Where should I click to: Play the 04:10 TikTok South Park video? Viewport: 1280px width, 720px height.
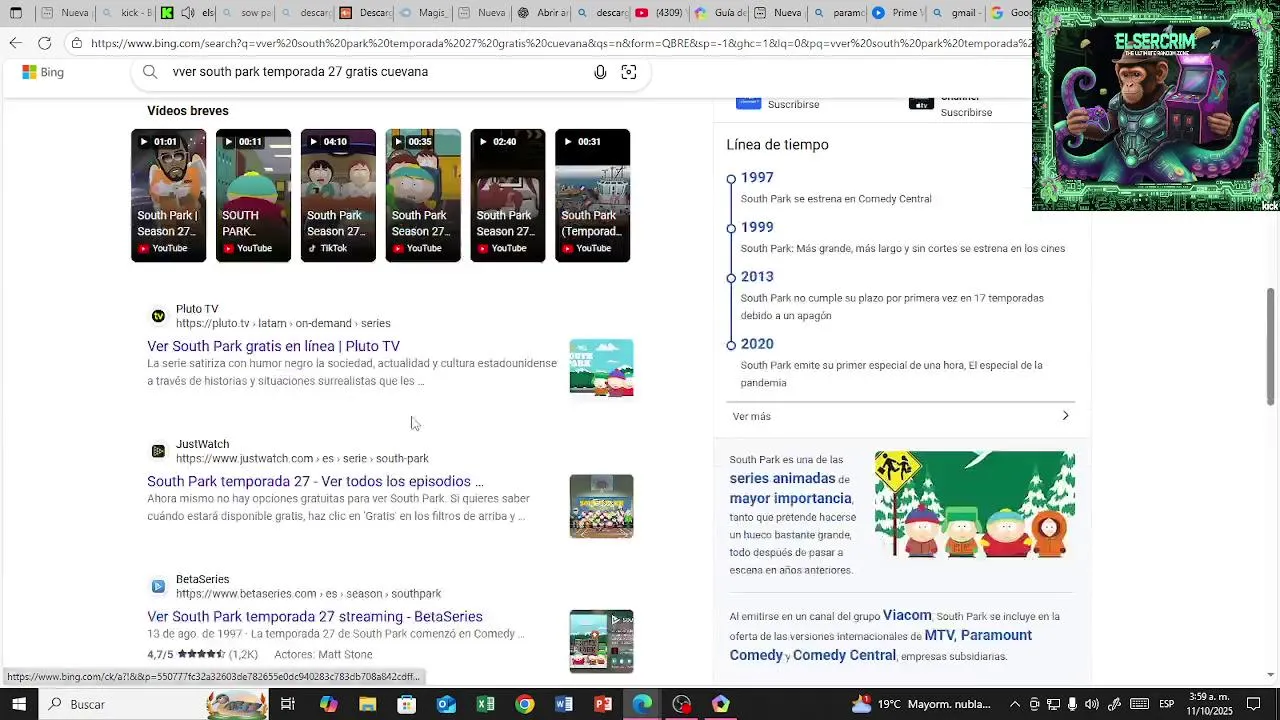pyautogui.click(x=338, y=195)
